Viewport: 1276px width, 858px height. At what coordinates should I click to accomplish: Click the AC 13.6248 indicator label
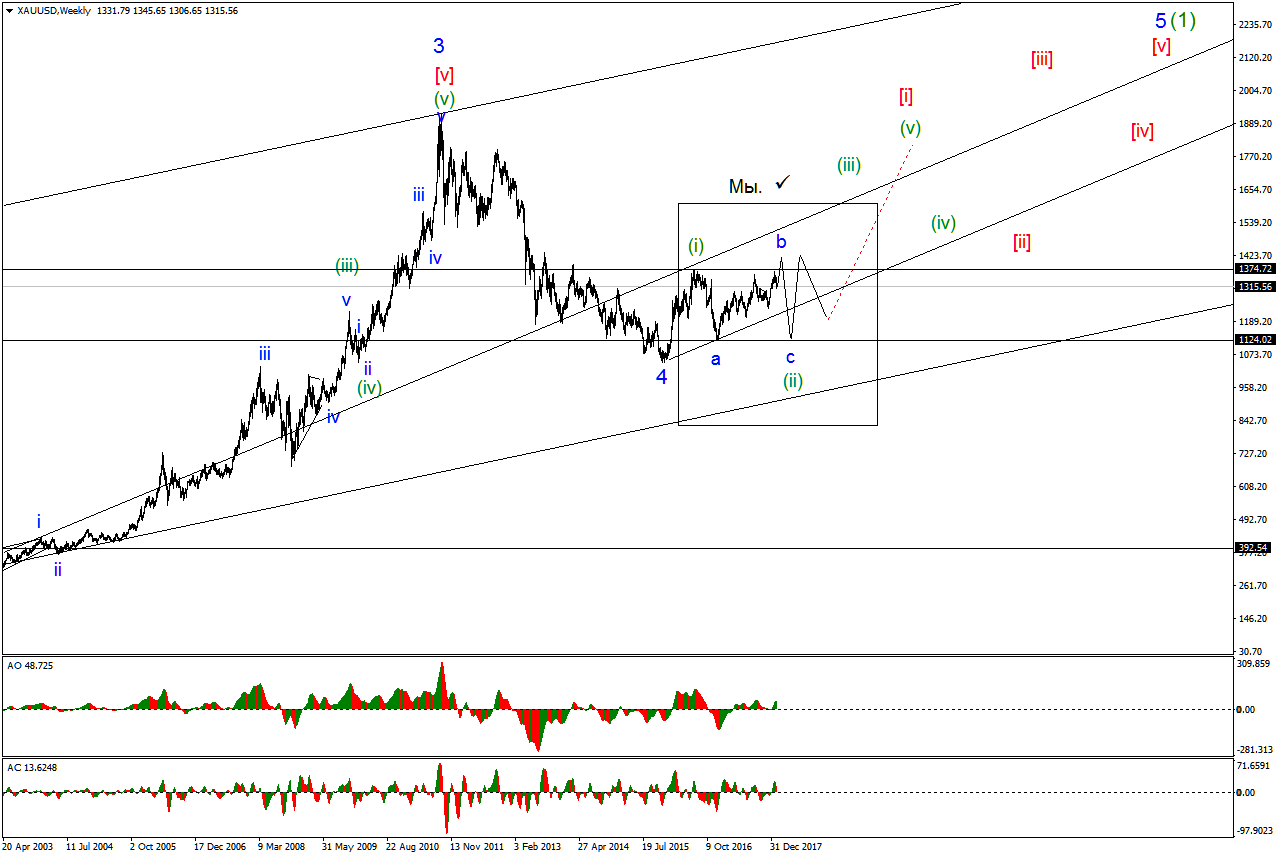point(31,768)
